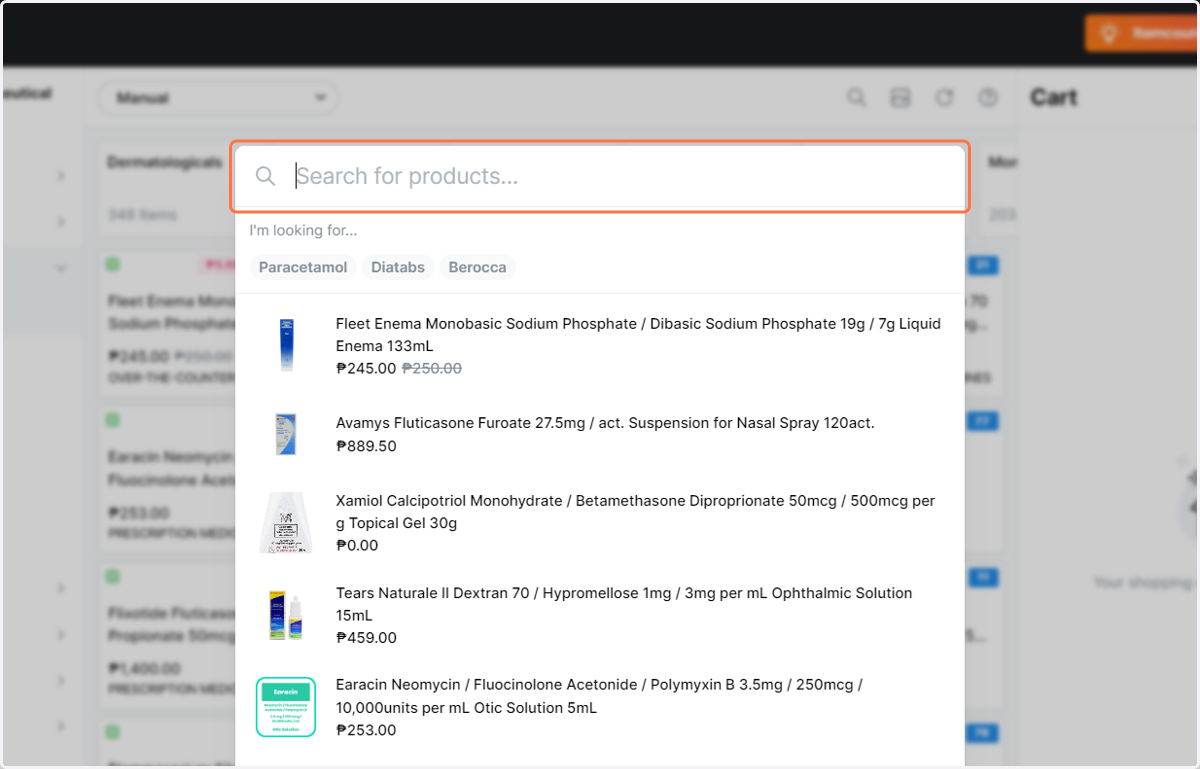Click the orange button with the lightbulb icon
This screenshot has width=1200, height=769.
[1142, 33]
